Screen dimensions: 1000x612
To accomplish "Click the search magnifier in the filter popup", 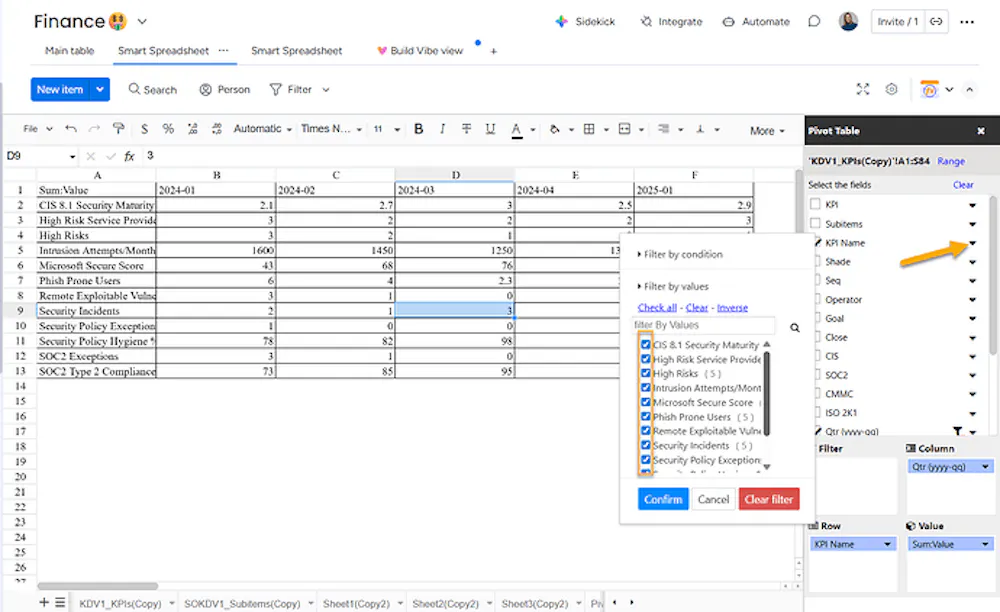I will tap(795, 328).
